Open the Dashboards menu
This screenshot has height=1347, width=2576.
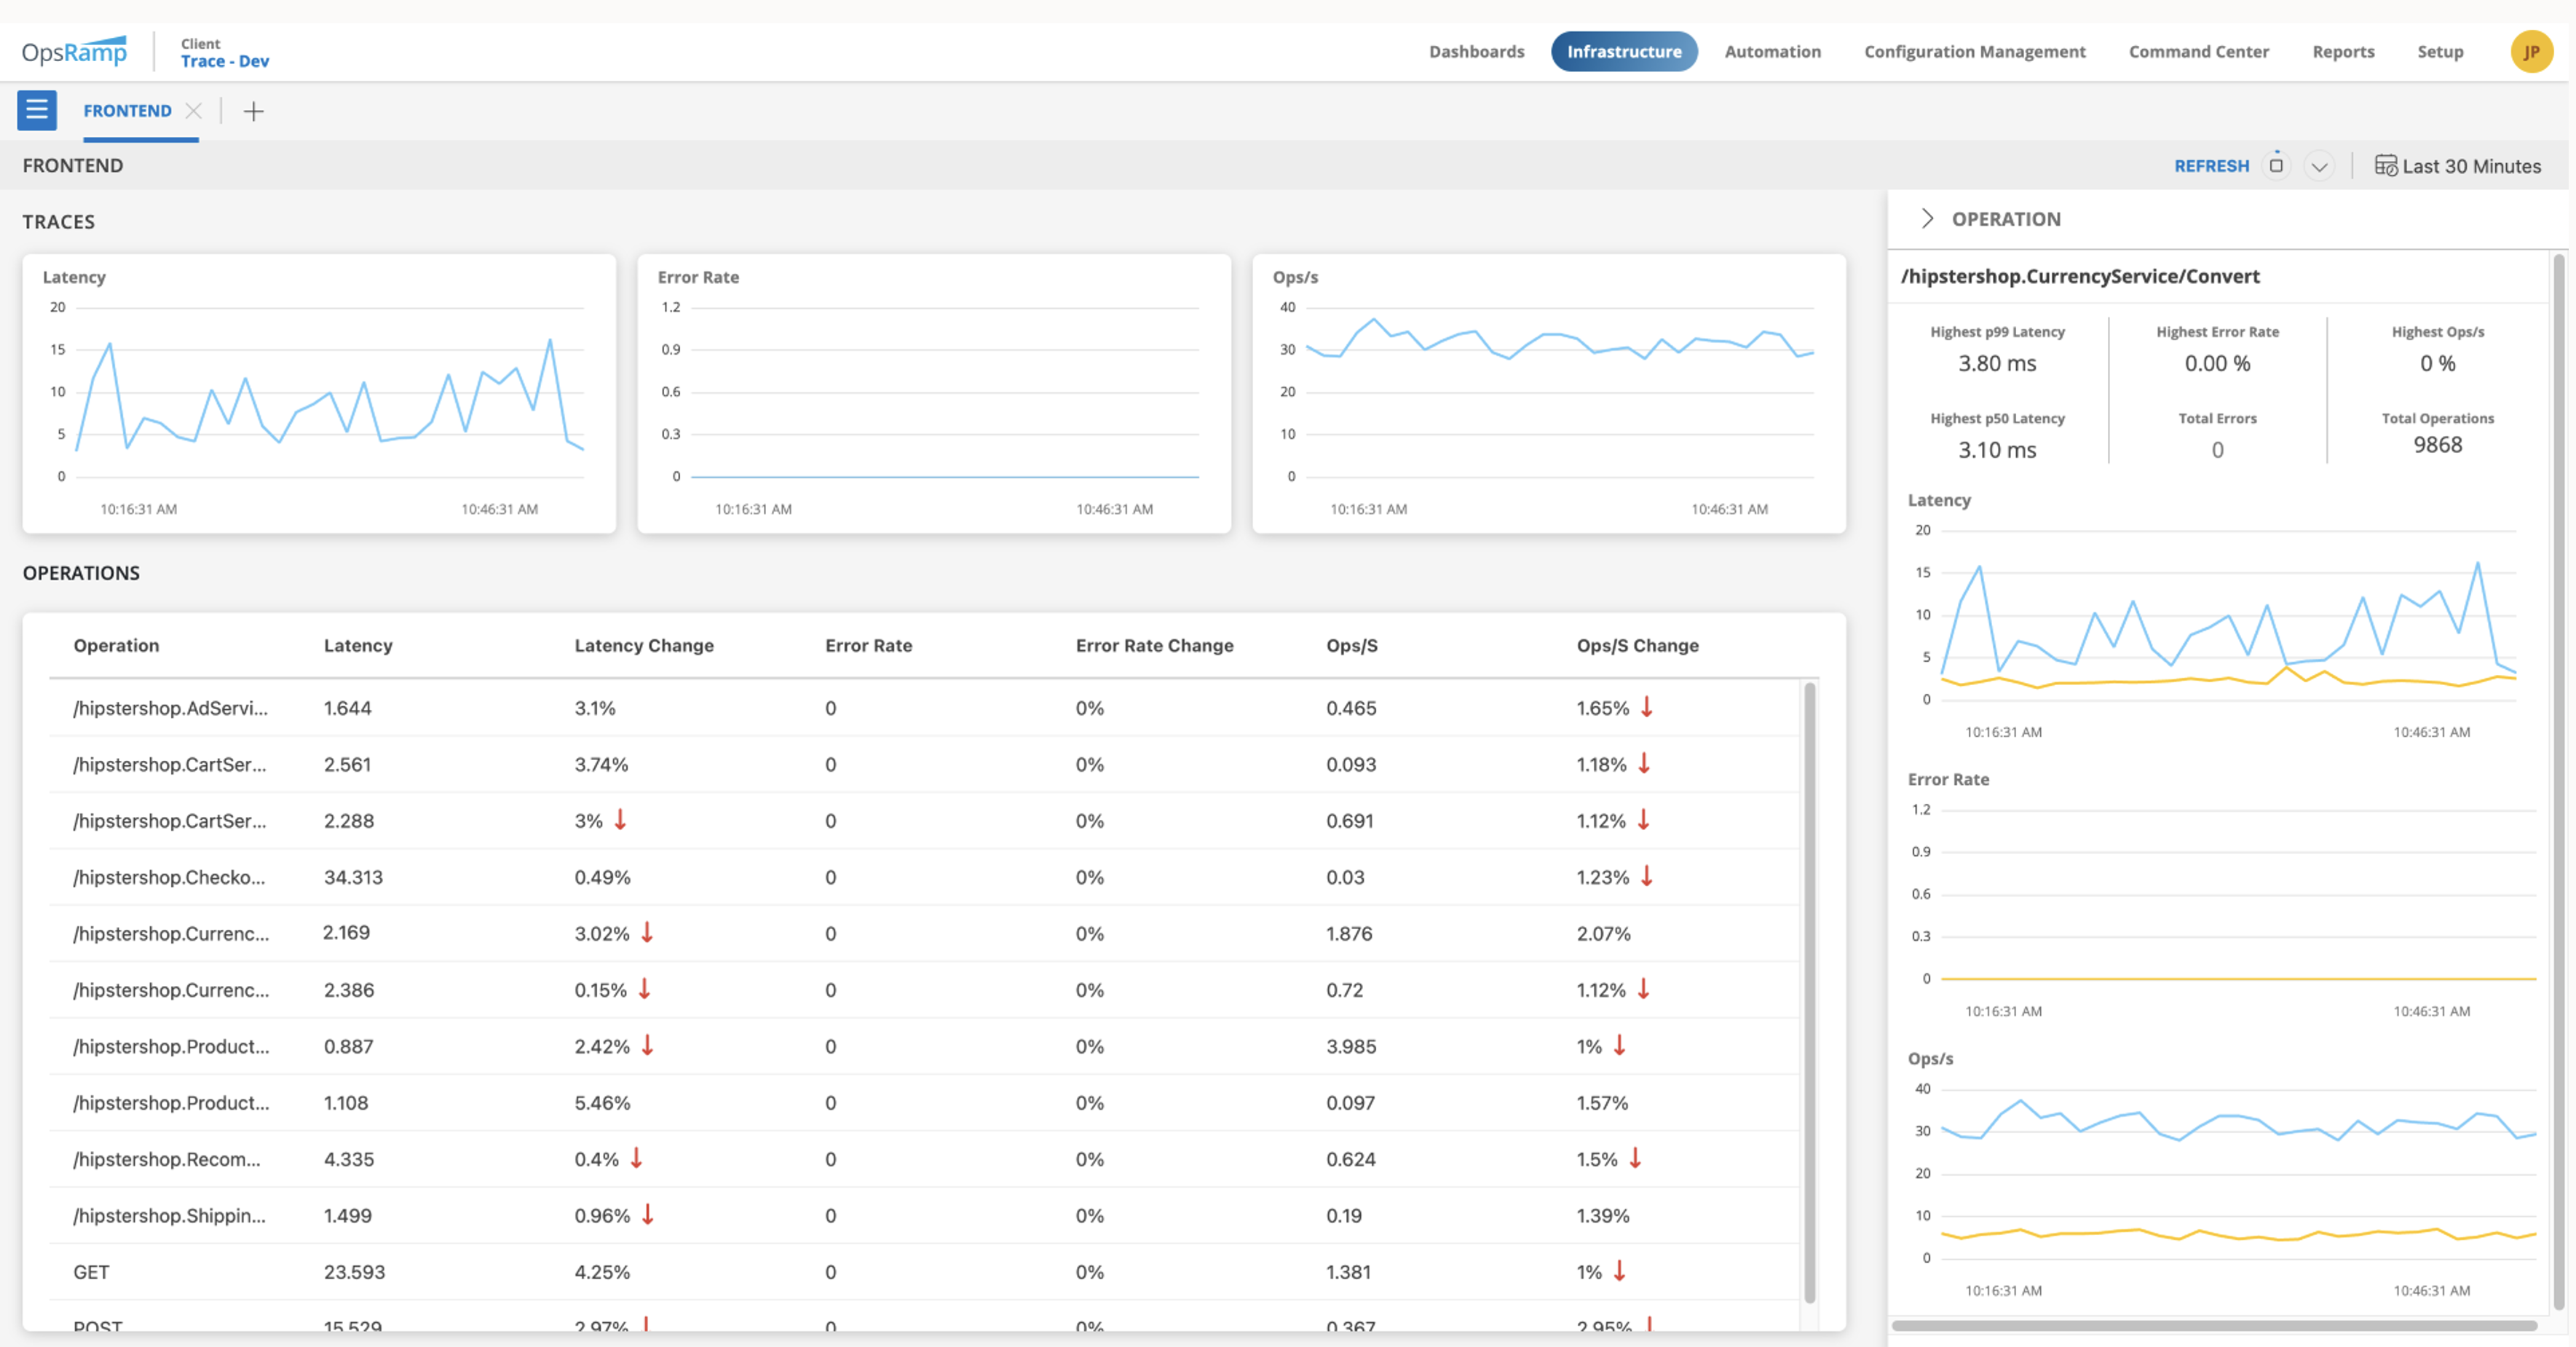[1477, 51]
